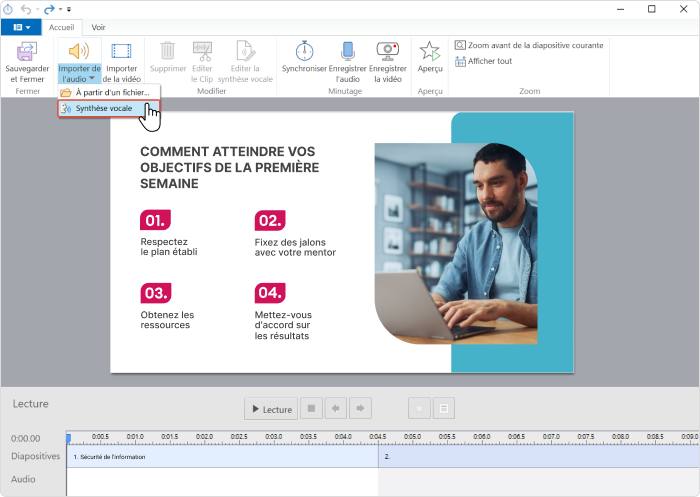This screenshot has width=700, height=497.
Task: Click the Aperçu star icon
Action: pos(430,51)
